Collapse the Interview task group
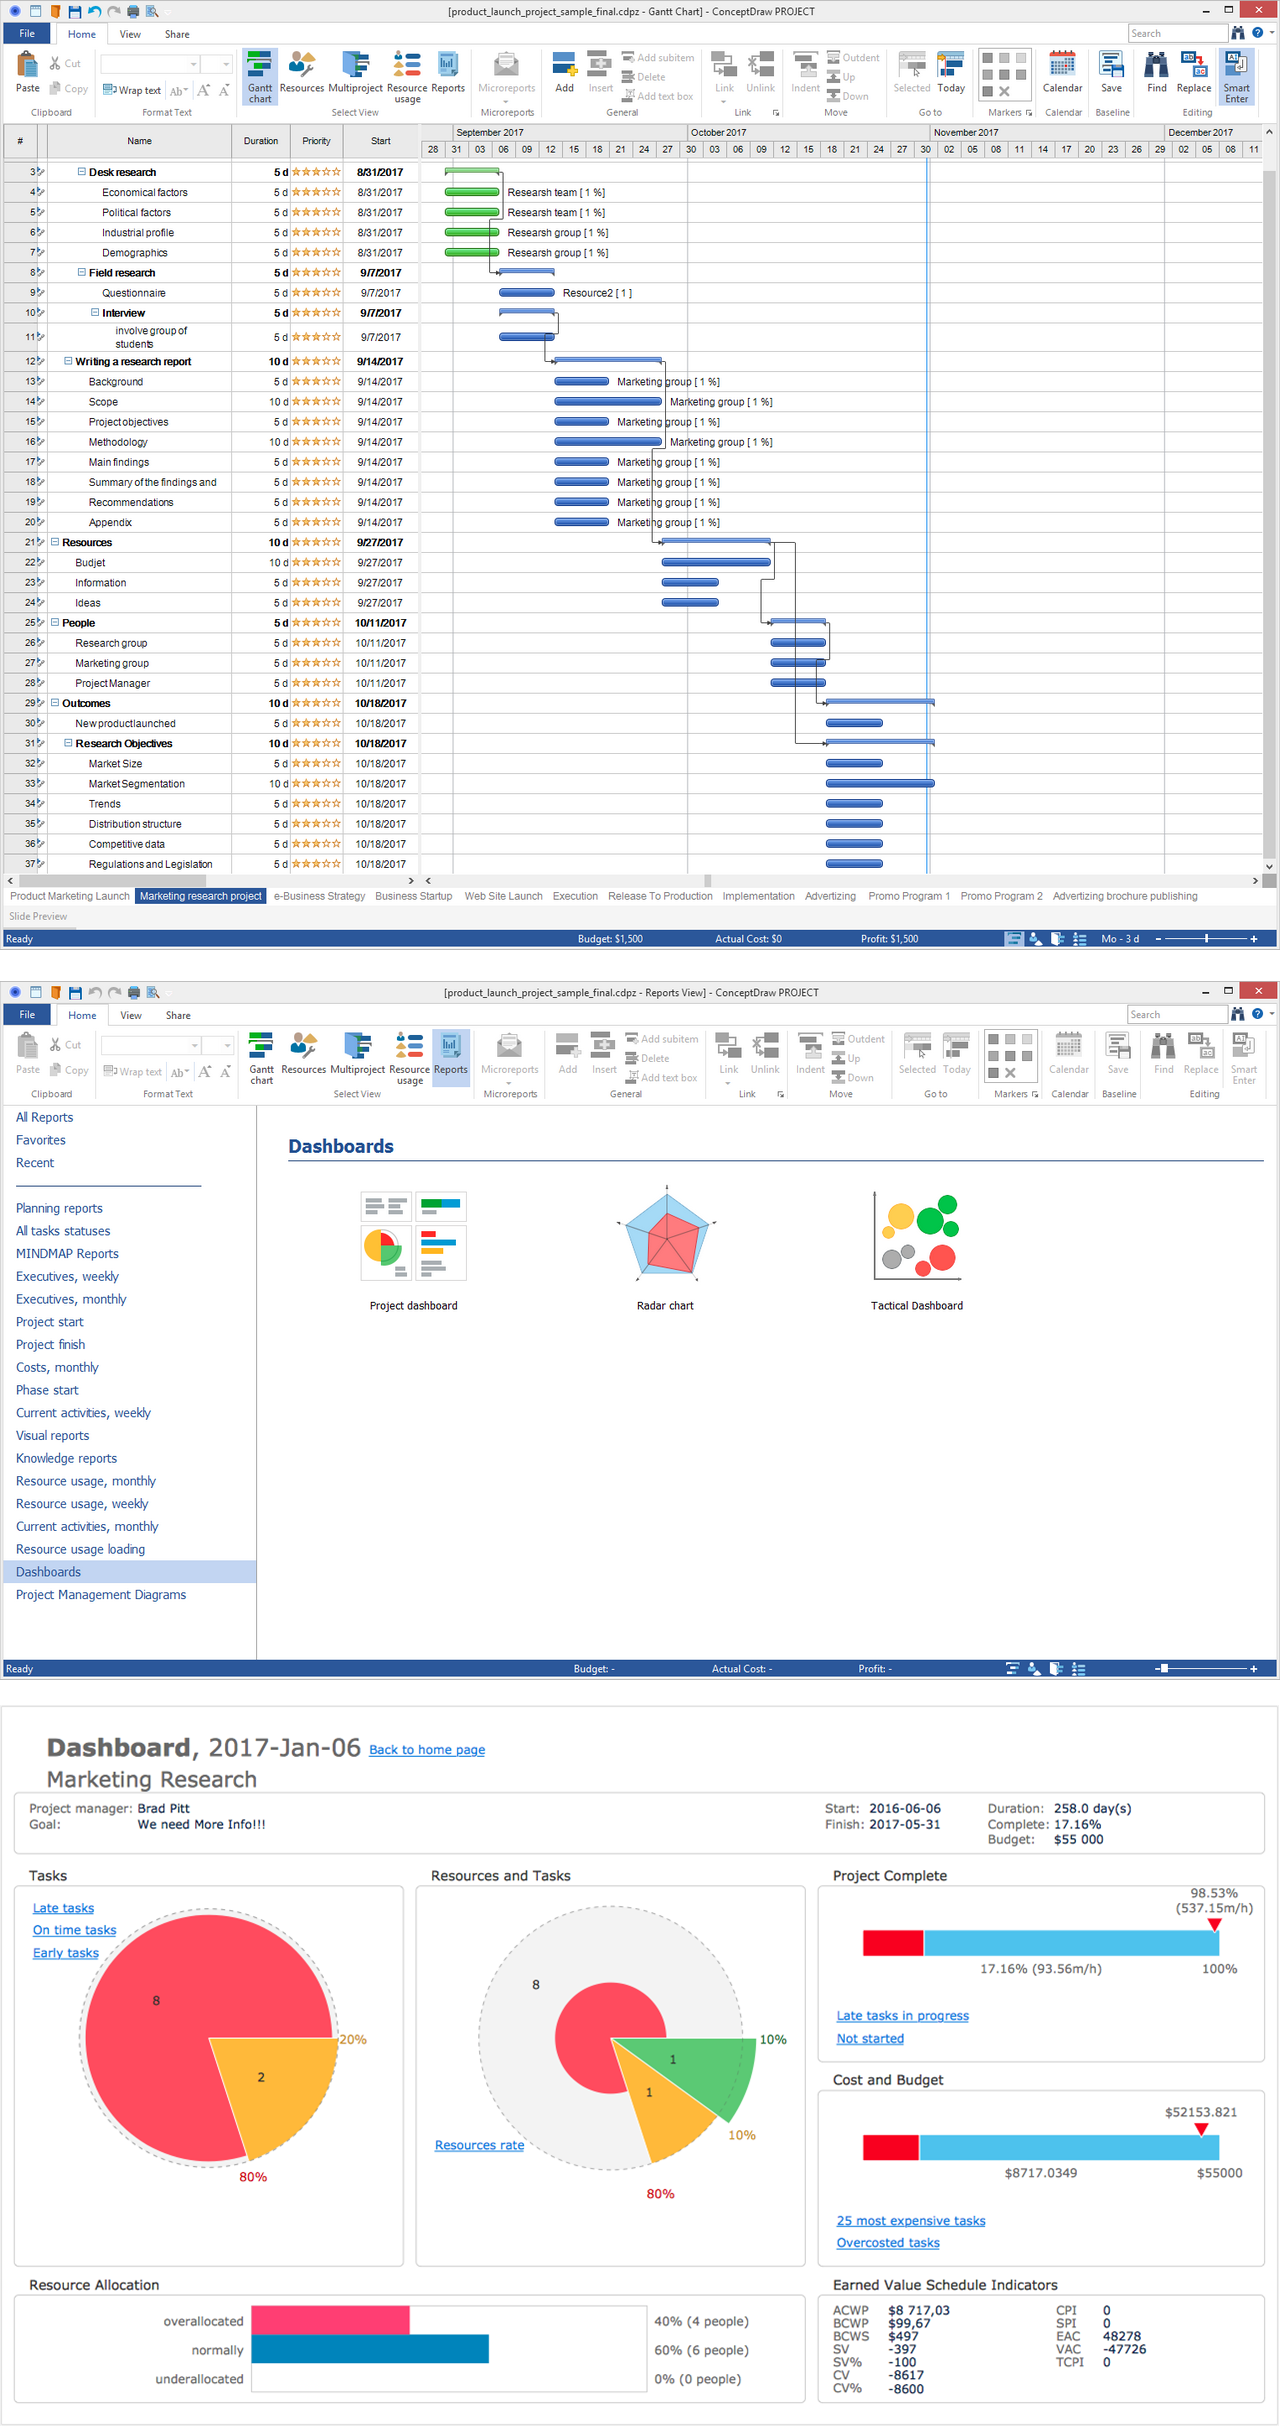Viewport: 1280px width, 2429px height. pyautogui.click(x=95, y=312)
